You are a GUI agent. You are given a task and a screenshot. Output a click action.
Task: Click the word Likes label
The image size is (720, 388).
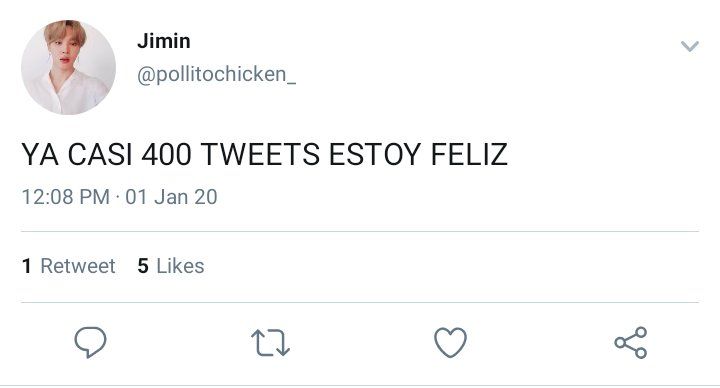pos(180,266)
